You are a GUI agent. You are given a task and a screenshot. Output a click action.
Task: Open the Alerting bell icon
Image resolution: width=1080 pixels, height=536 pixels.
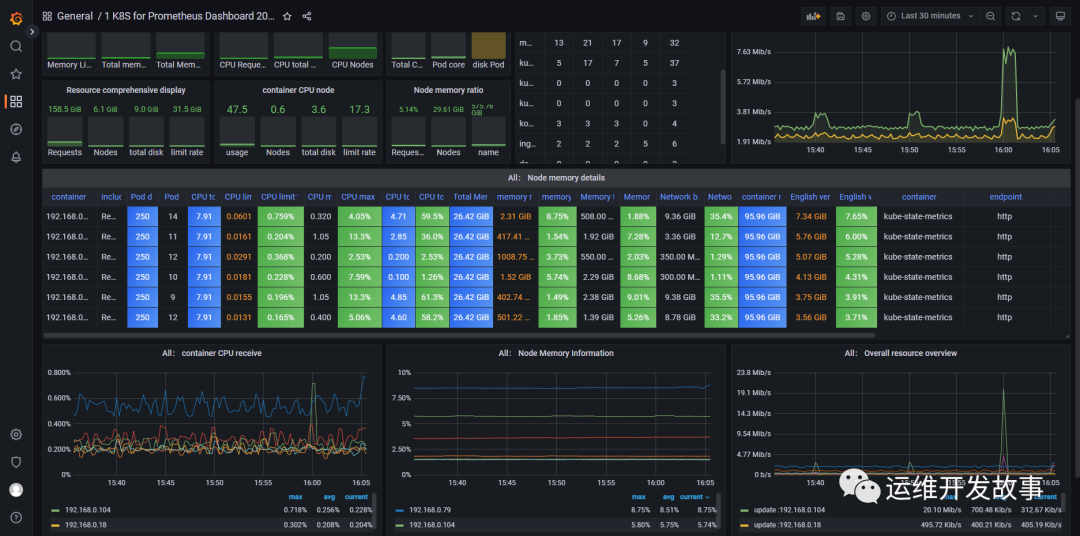pyautogui.click(x=16, y=157)
